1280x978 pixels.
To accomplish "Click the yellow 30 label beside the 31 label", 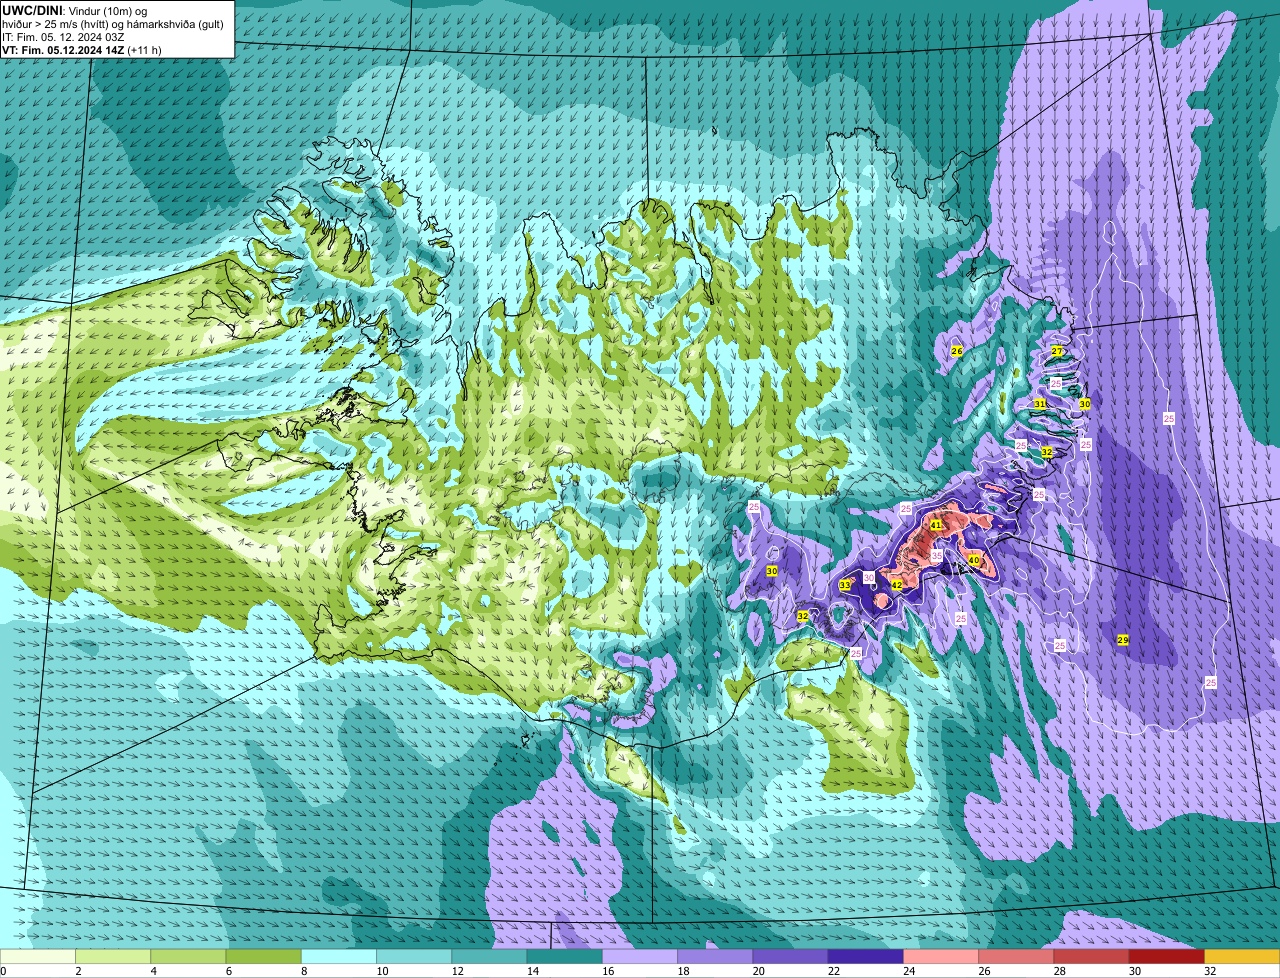I will pos(1084,404).
